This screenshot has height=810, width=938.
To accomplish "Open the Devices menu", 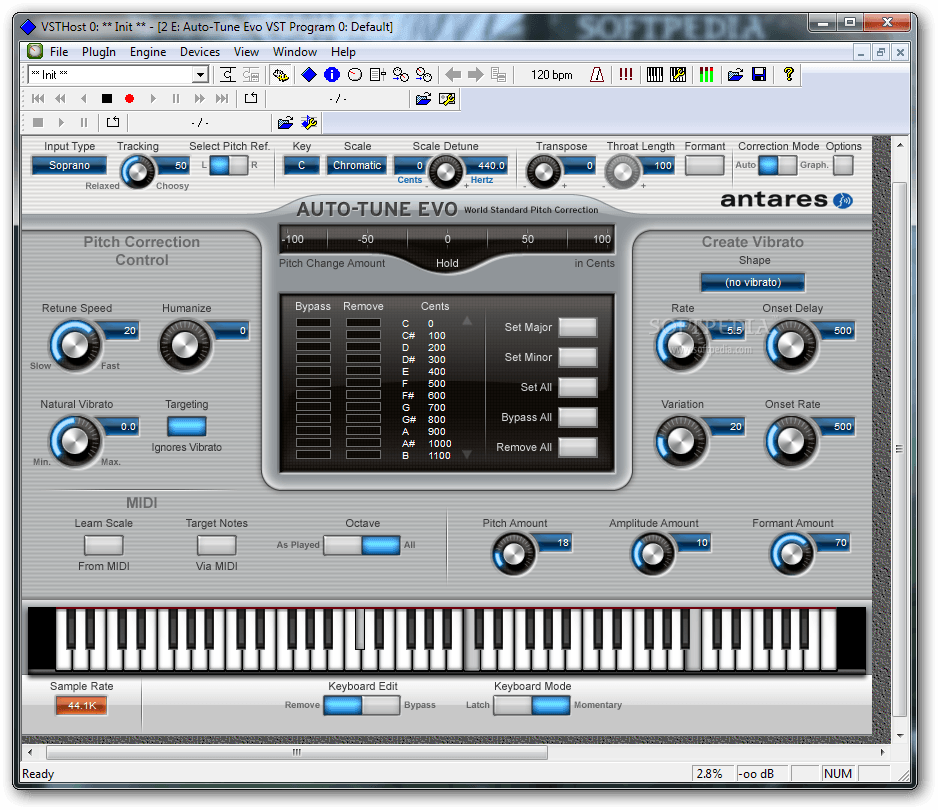I will 199,51.
